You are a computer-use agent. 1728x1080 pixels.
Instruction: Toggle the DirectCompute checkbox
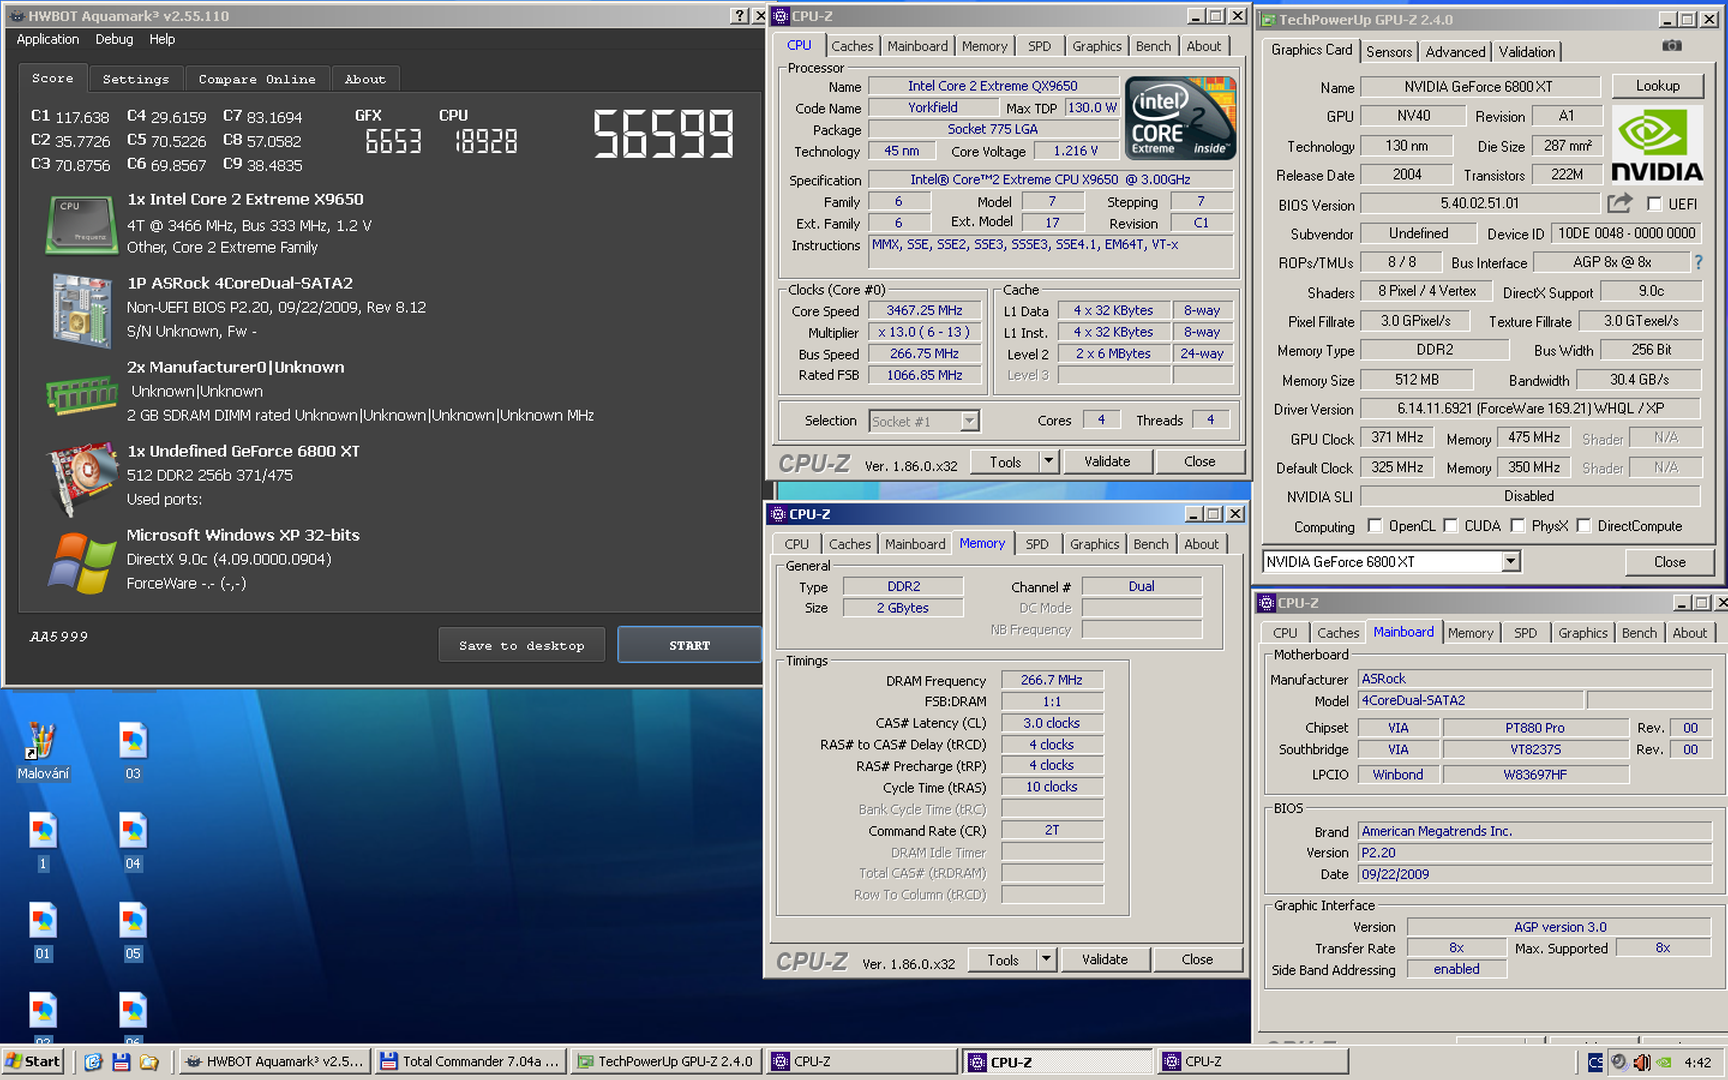click(1584, 526)
